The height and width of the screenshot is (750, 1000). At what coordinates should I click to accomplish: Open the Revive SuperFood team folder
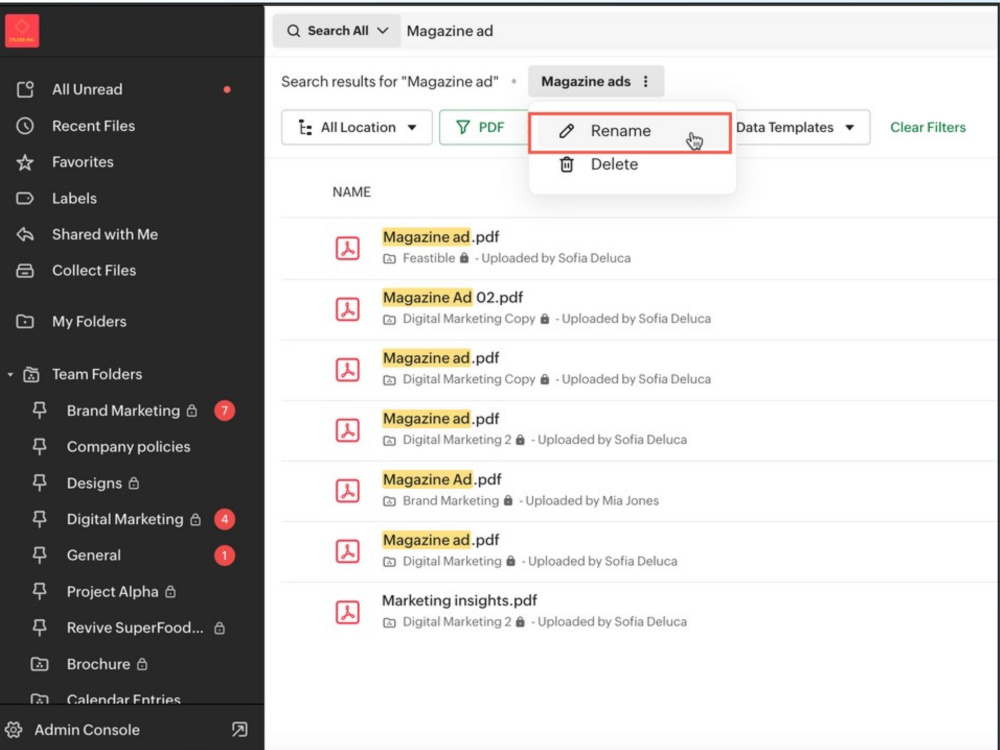(x=135, y=628)
